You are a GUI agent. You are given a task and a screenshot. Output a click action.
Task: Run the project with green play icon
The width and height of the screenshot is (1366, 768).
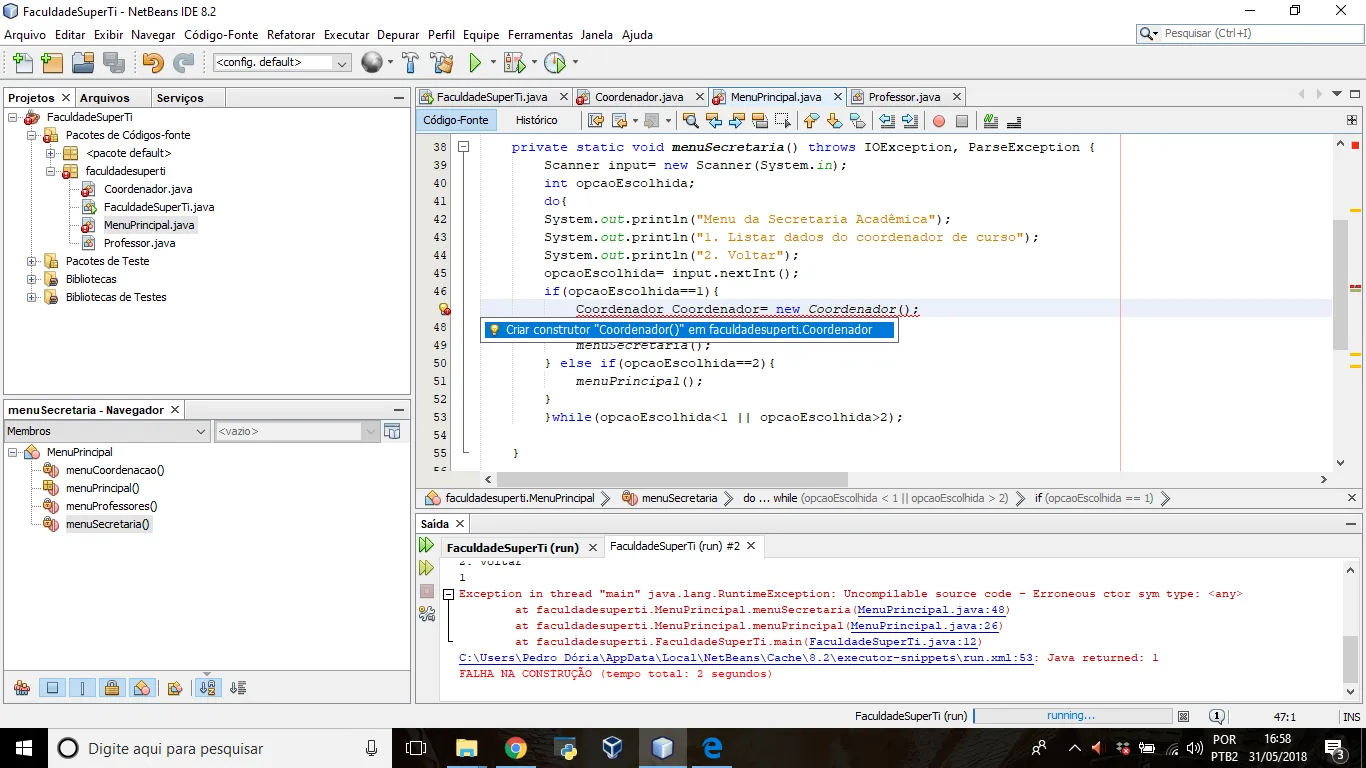click(476, 63)
